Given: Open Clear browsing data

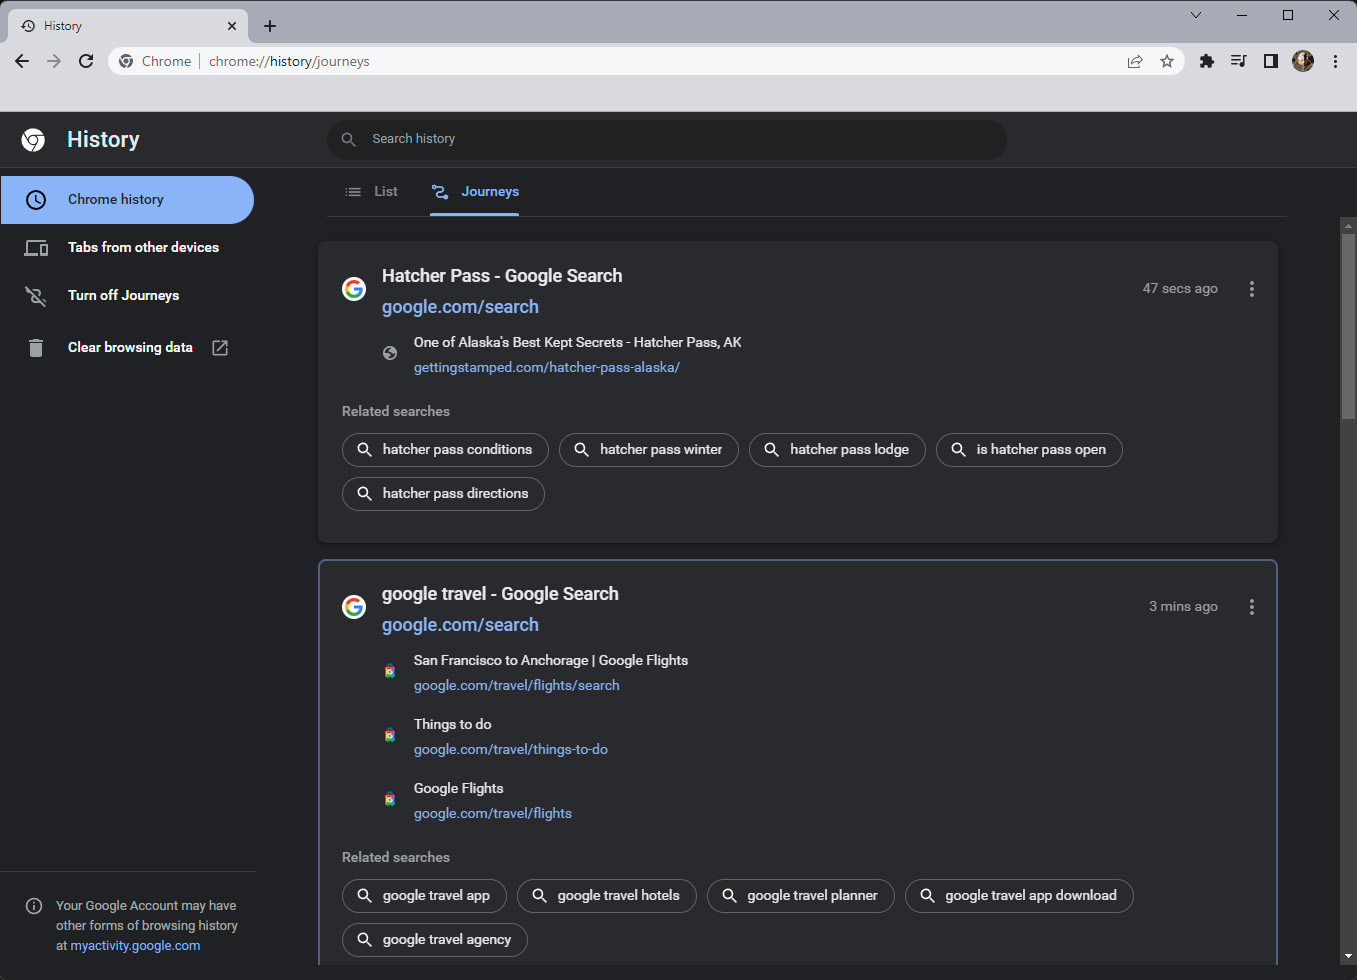Looking at the screenshot, I should pos(130,347).
